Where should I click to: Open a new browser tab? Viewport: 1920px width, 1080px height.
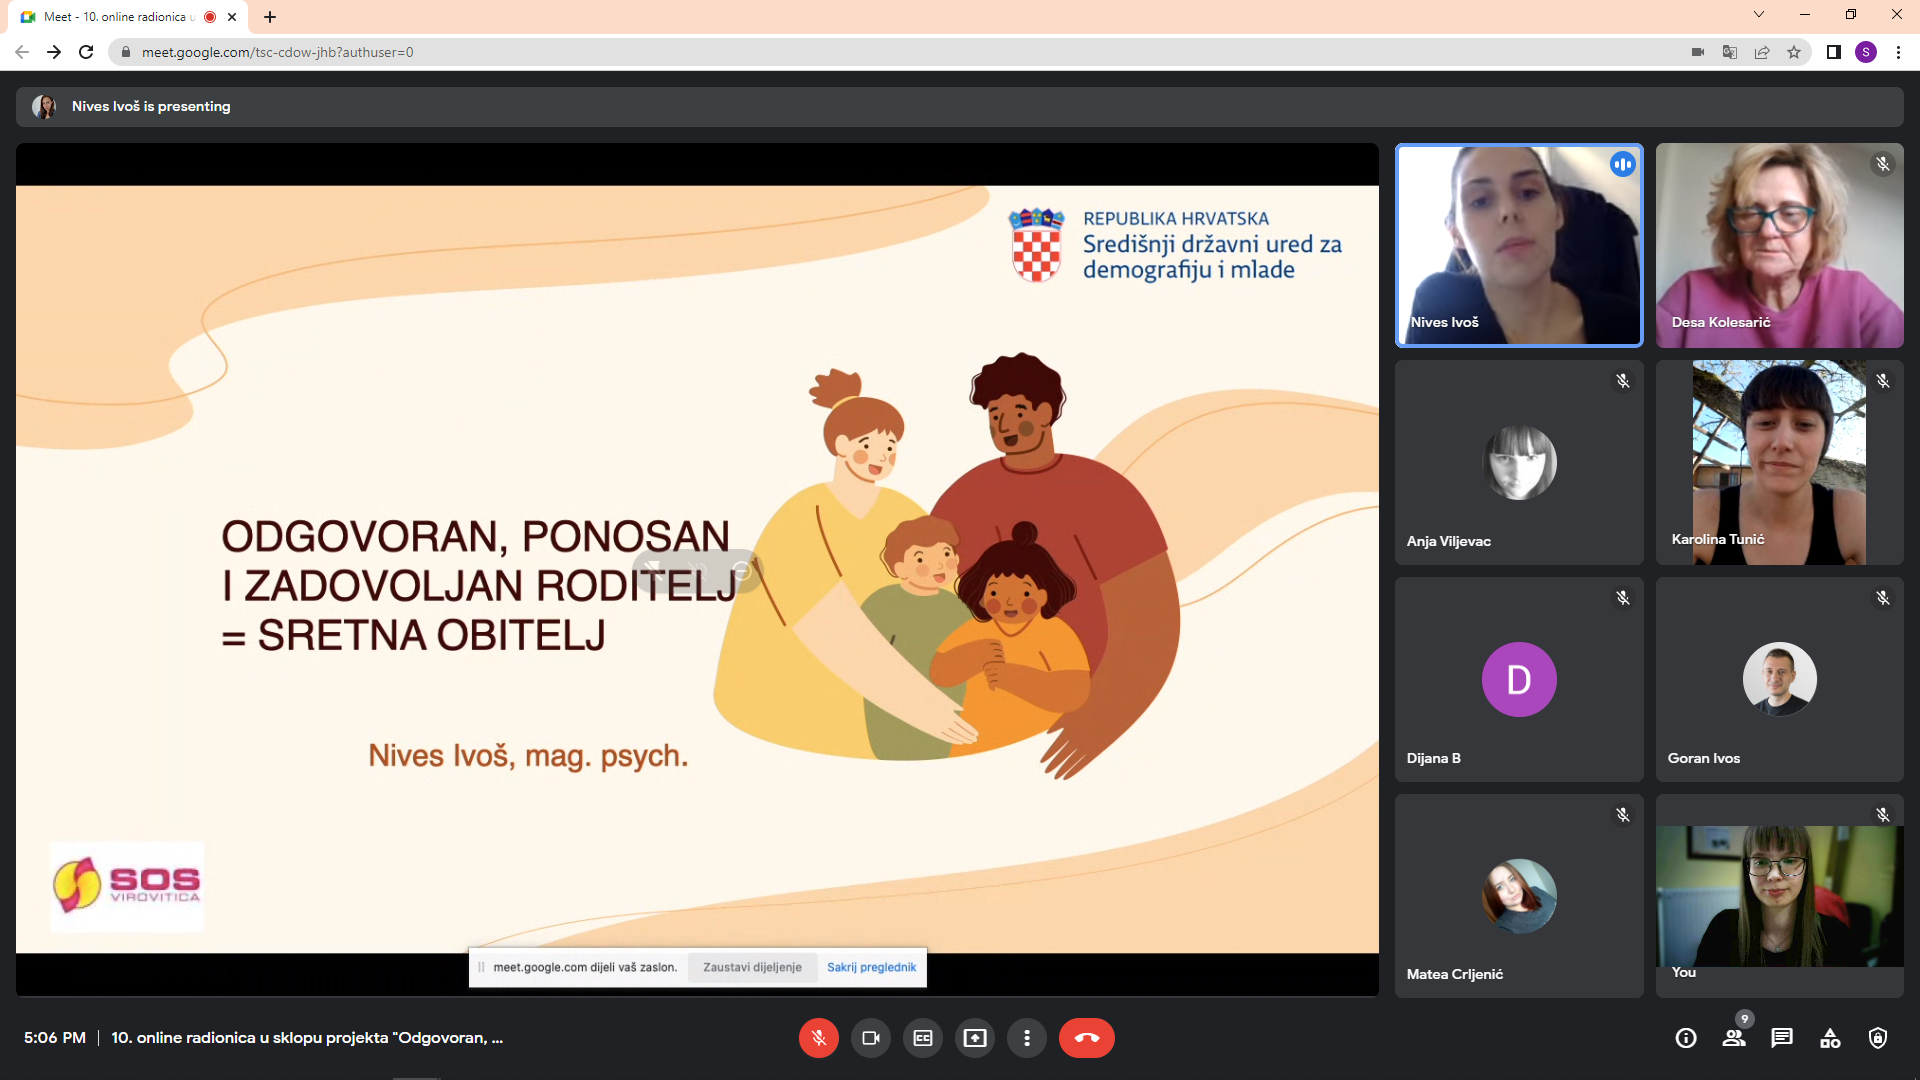point(270,17)
